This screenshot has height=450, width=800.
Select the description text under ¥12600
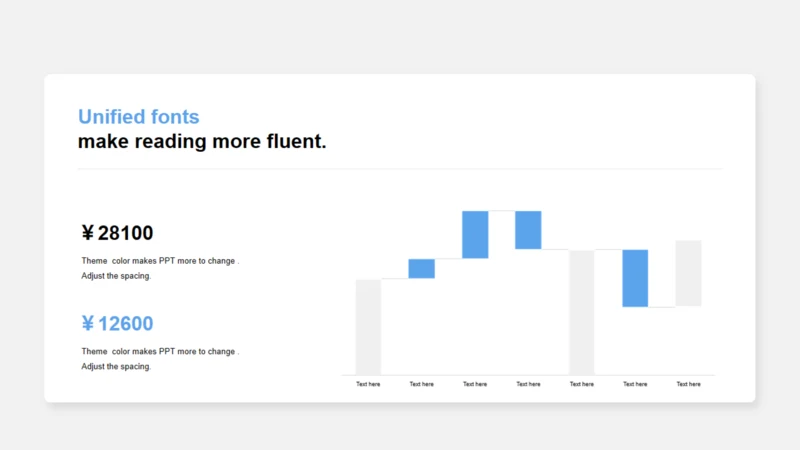tap(160, 359)
